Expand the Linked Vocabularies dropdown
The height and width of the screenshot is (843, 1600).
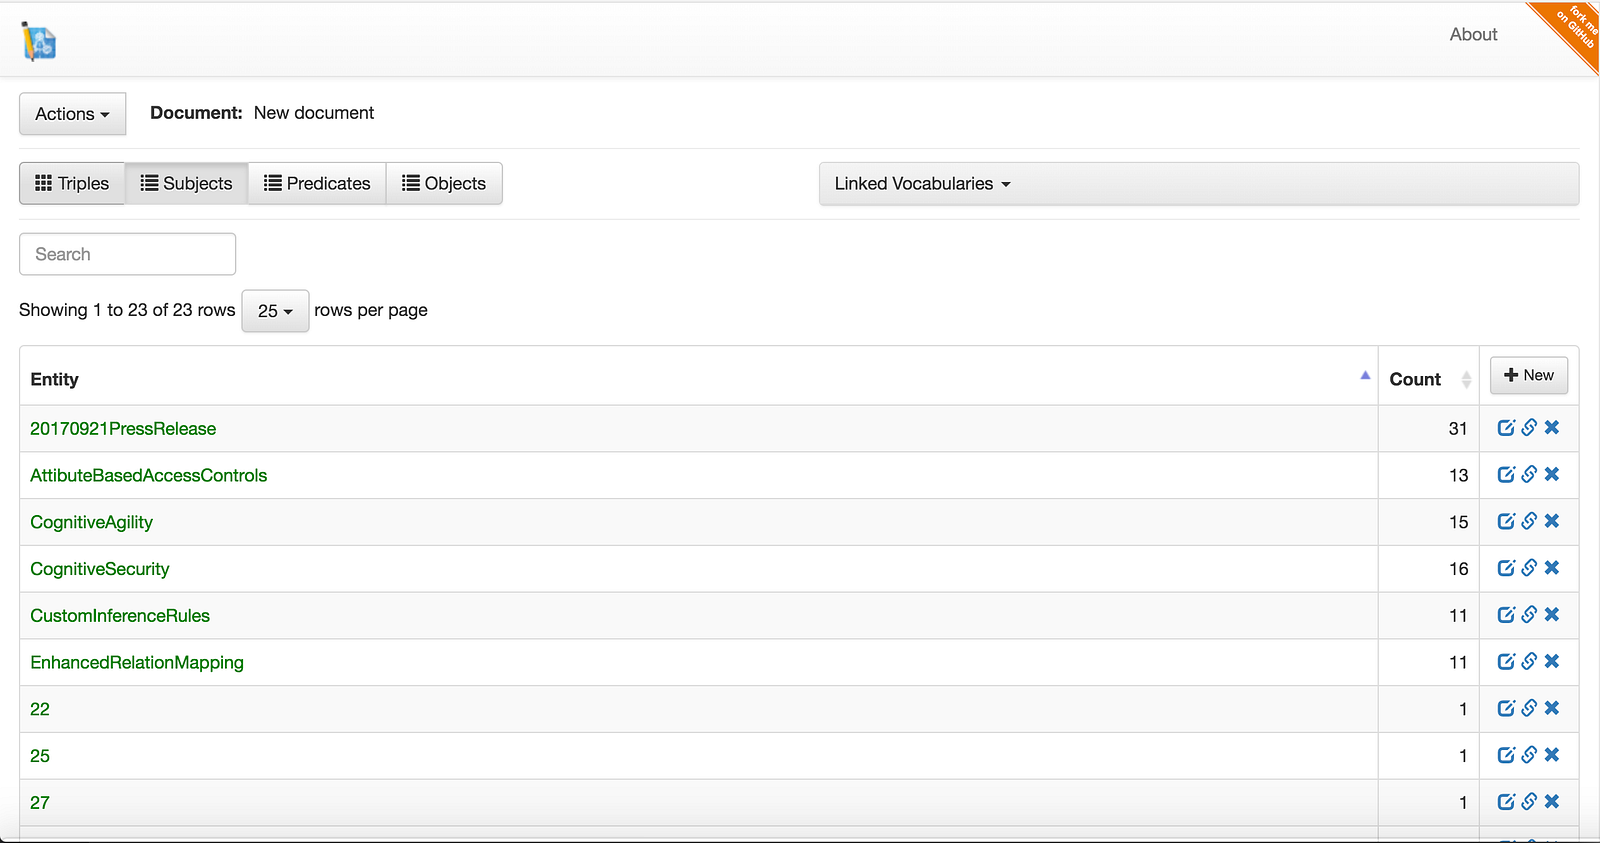point(1199,184)
